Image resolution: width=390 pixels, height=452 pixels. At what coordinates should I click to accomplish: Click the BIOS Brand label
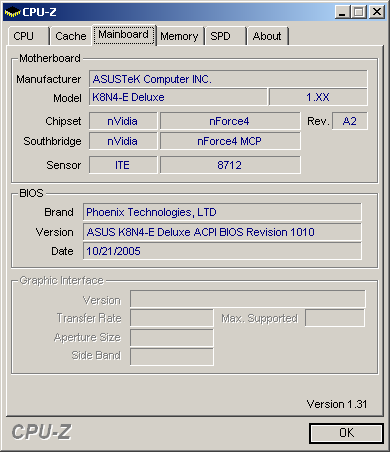pyautogui.click(x=59, y=212)
